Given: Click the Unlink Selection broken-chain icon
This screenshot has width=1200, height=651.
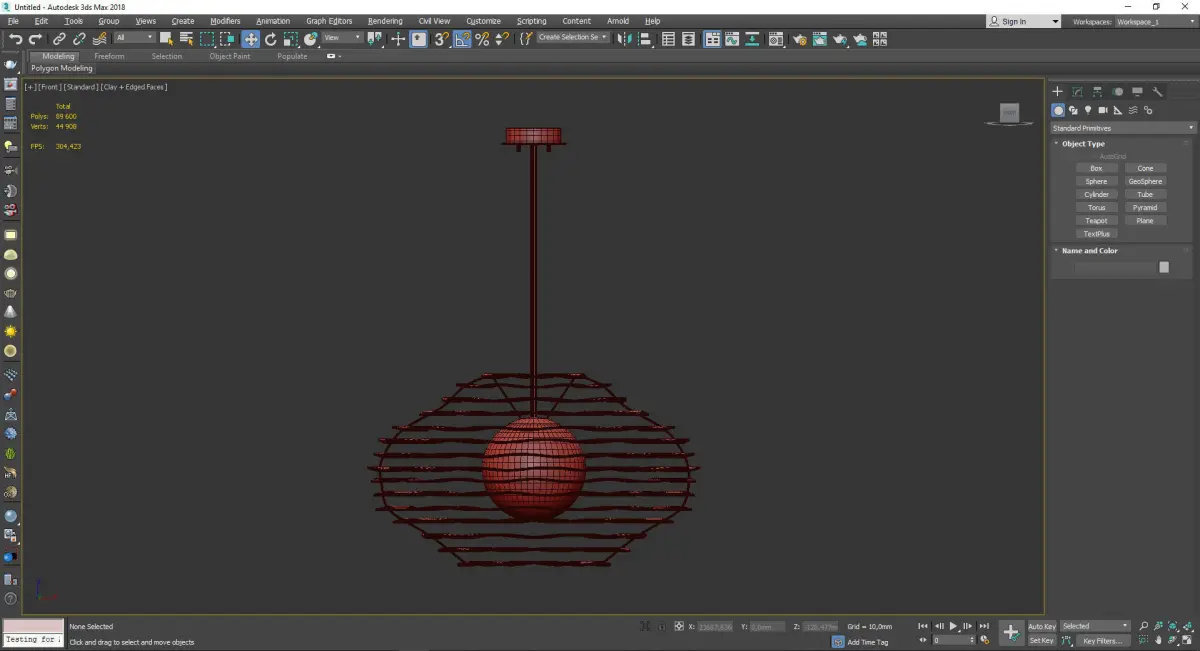Looking at the screenshot, I should point(79,39).
